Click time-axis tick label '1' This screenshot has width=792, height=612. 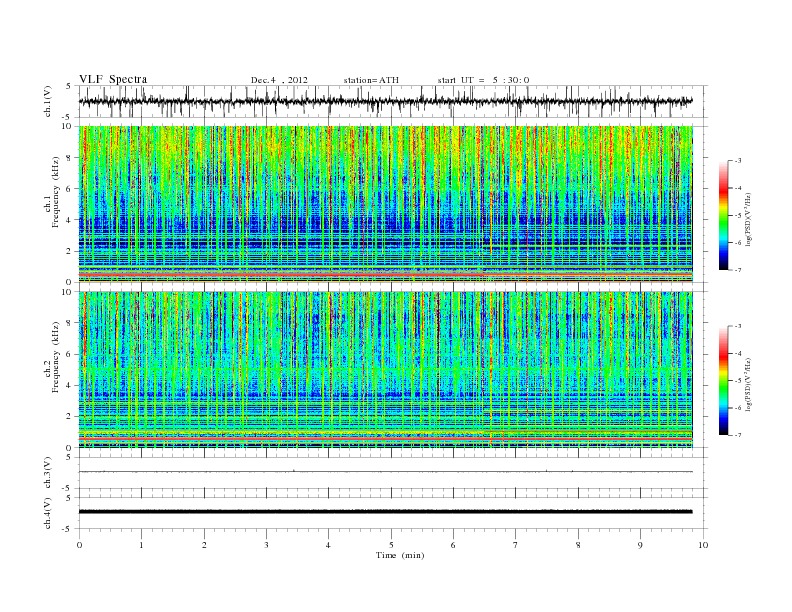pyautogui.click(x=141, y=545)
